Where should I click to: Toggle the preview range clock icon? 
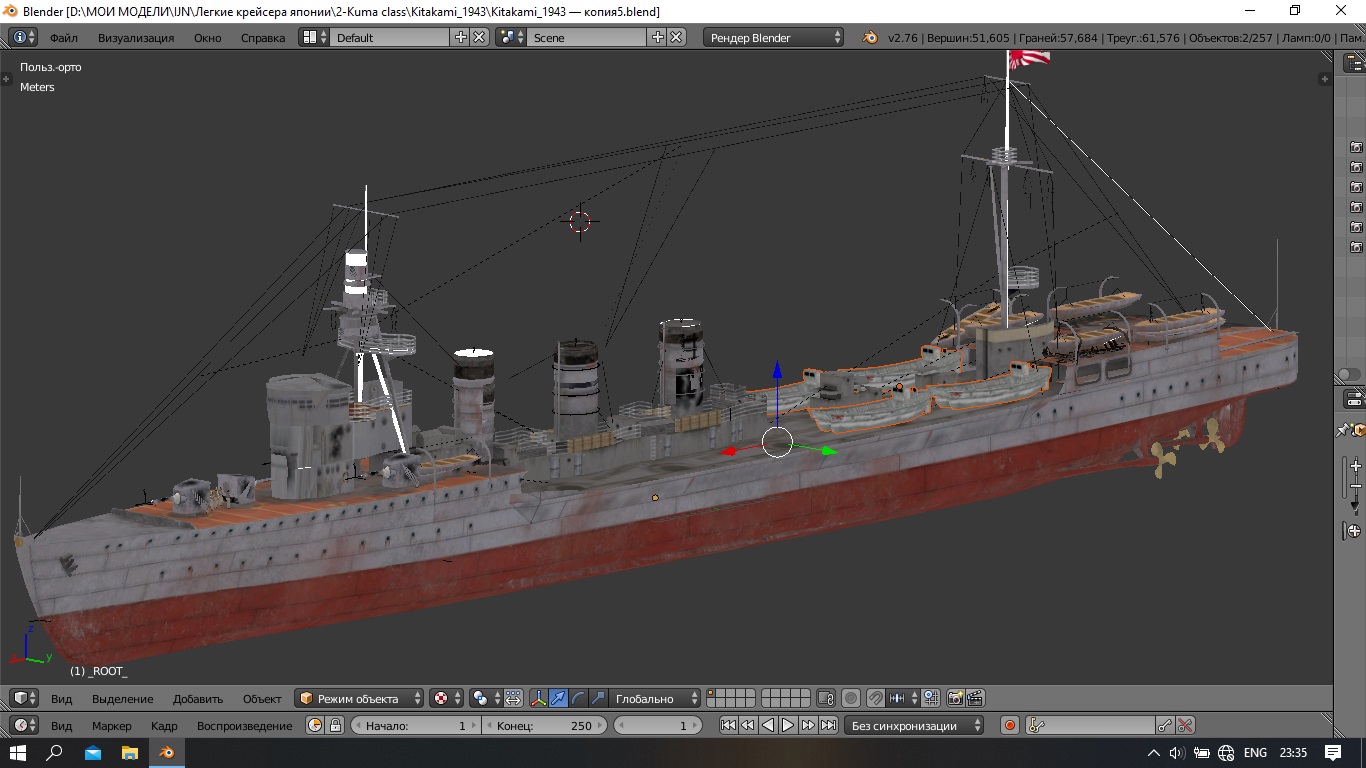315,725
